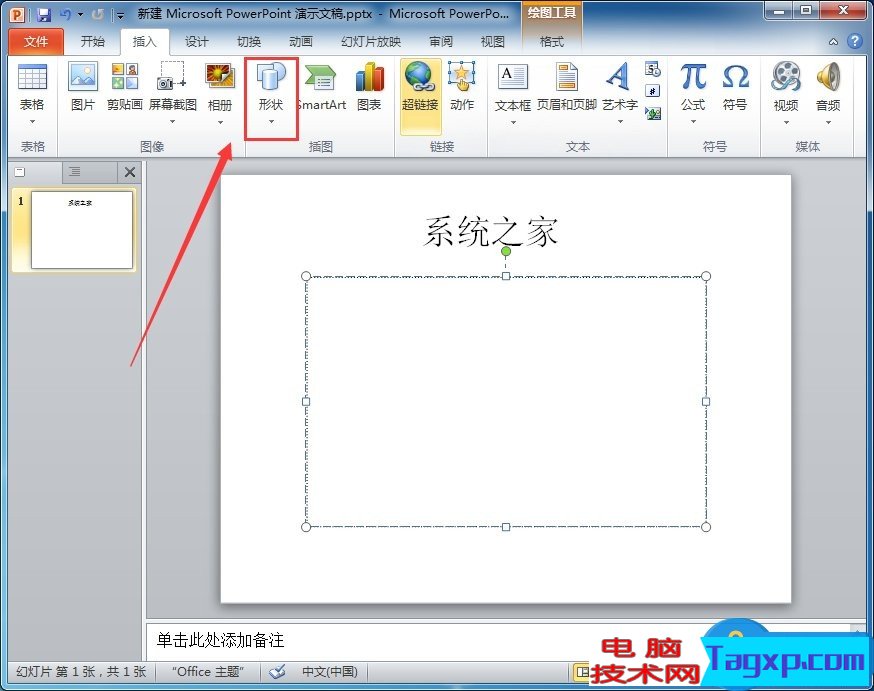The width and height of the screenshot is (874, 691).
Task: Switch to the slides thumbnail pane tab
Action: tap(35, 172)
